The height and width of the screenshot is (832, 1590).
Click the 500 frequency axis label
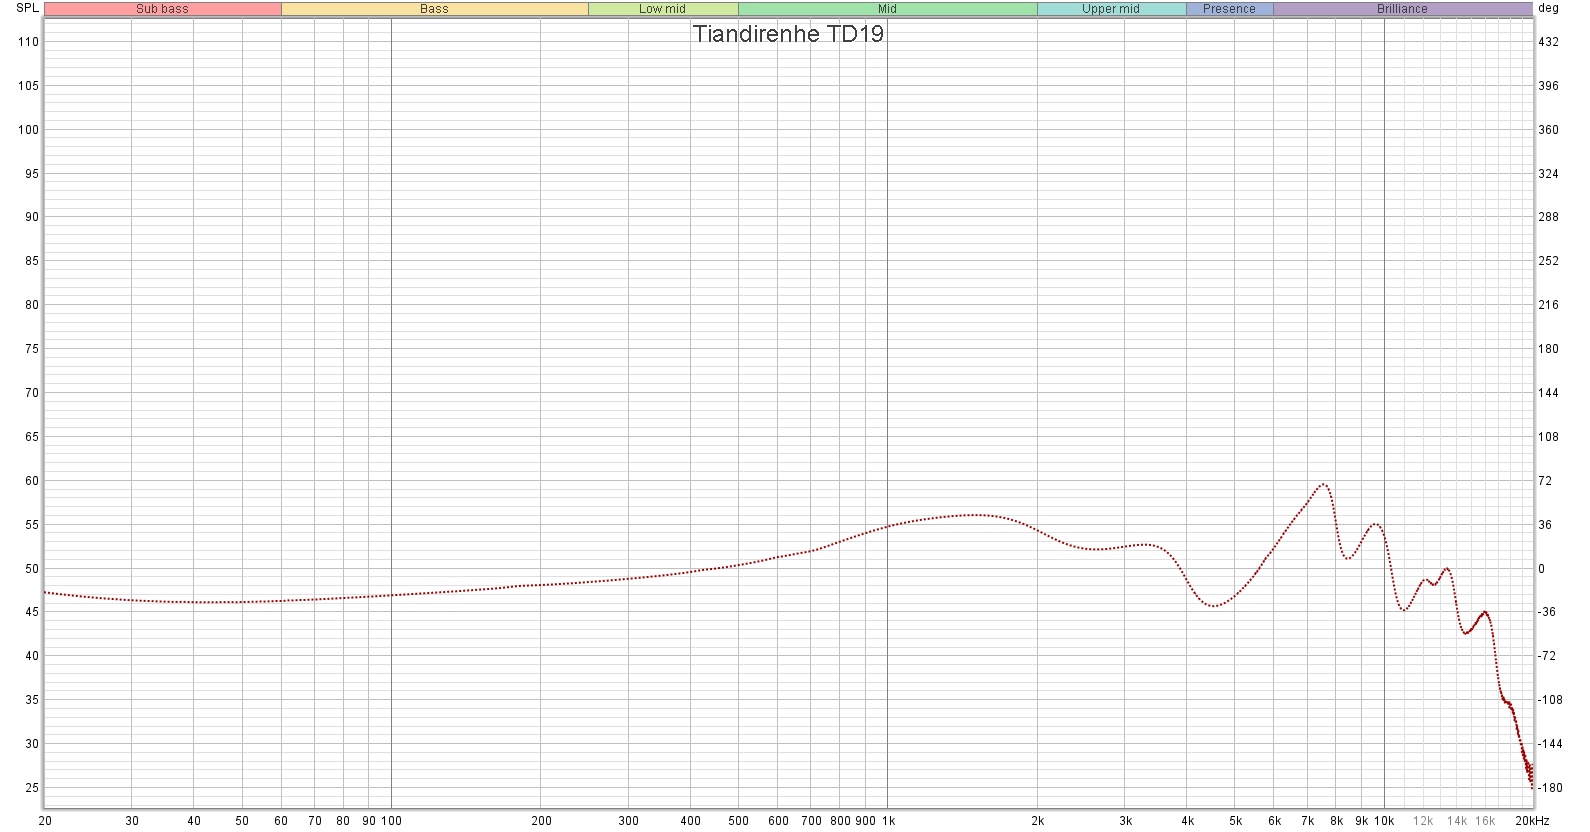(x=738, y=821)
